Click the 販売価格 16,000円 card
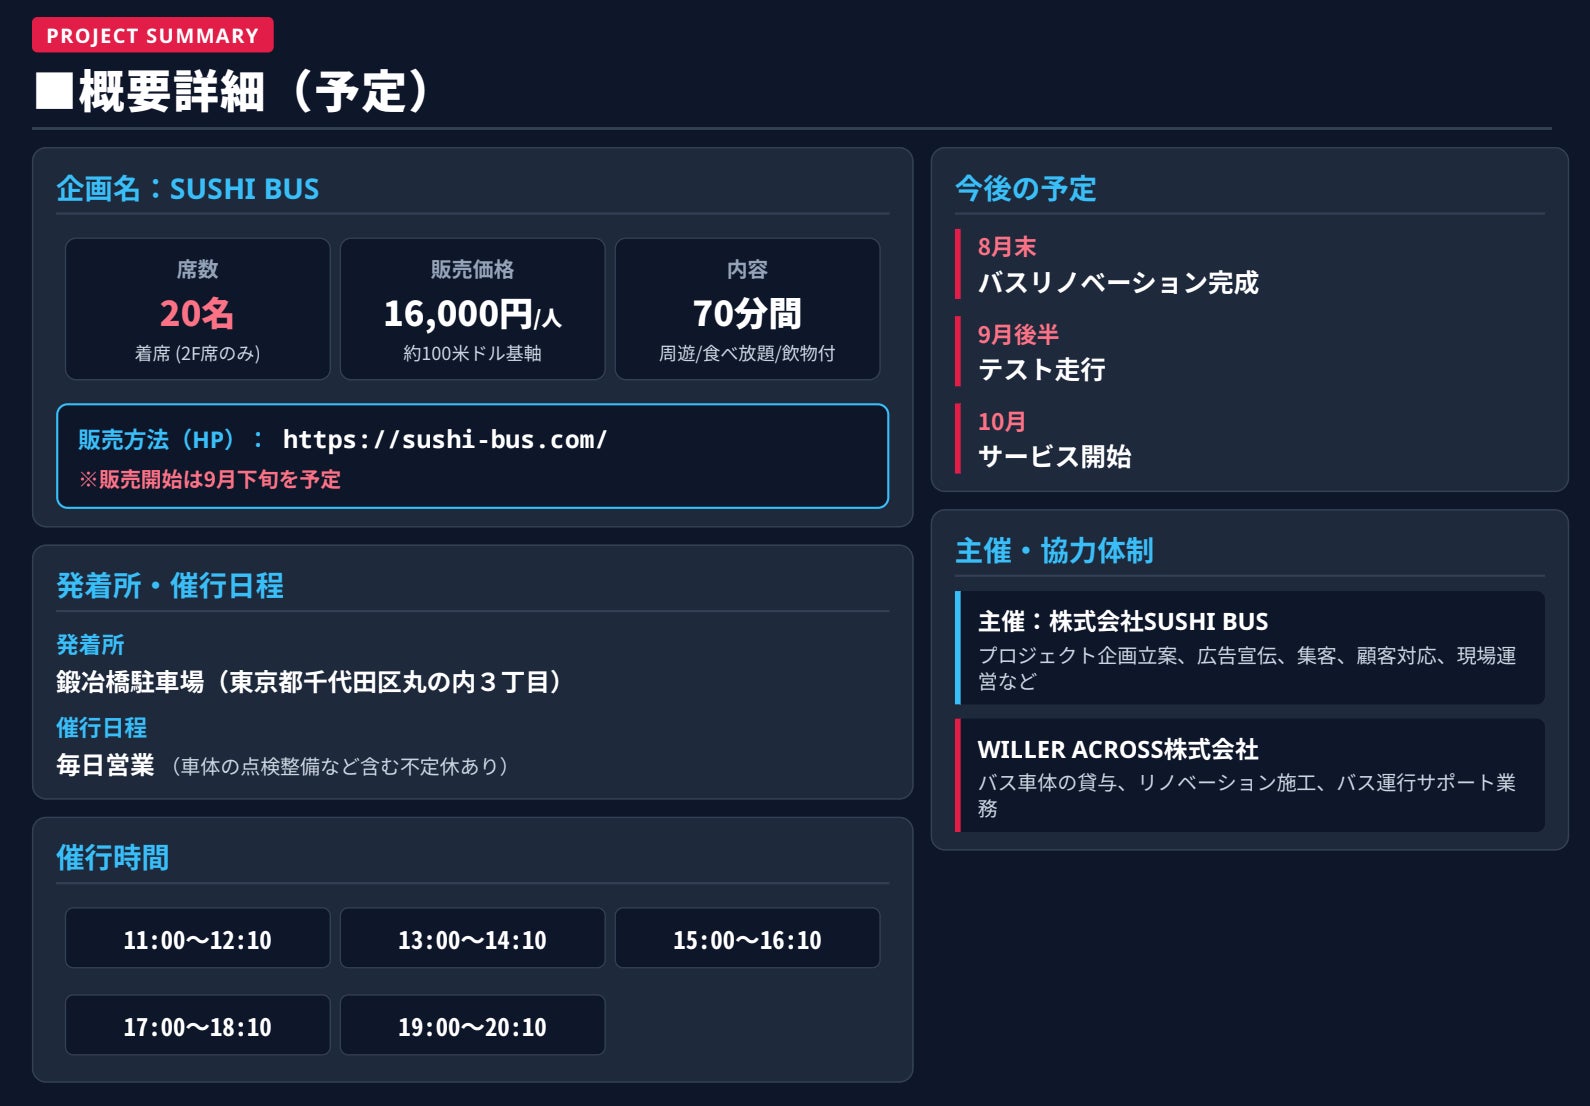The image size is (1590, 1106). tap(472, 309)
